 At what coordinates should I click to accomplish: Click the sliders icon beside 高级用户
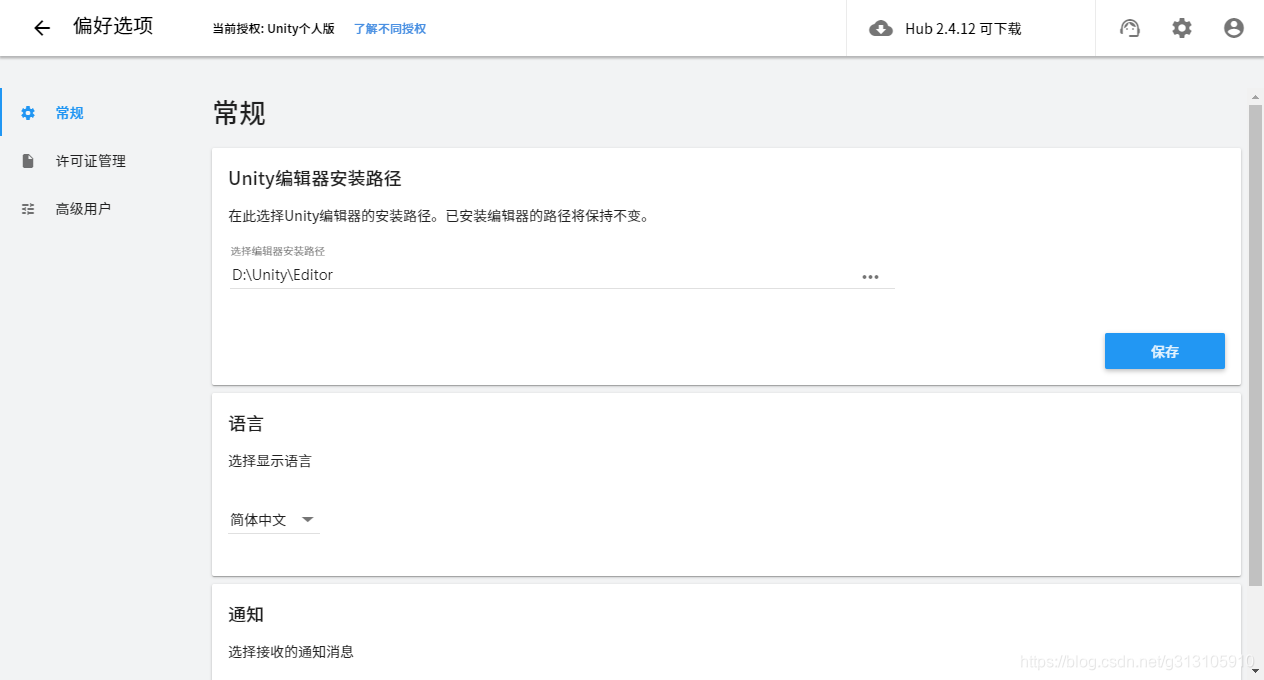pyautogui.click(x=28, y=209)
